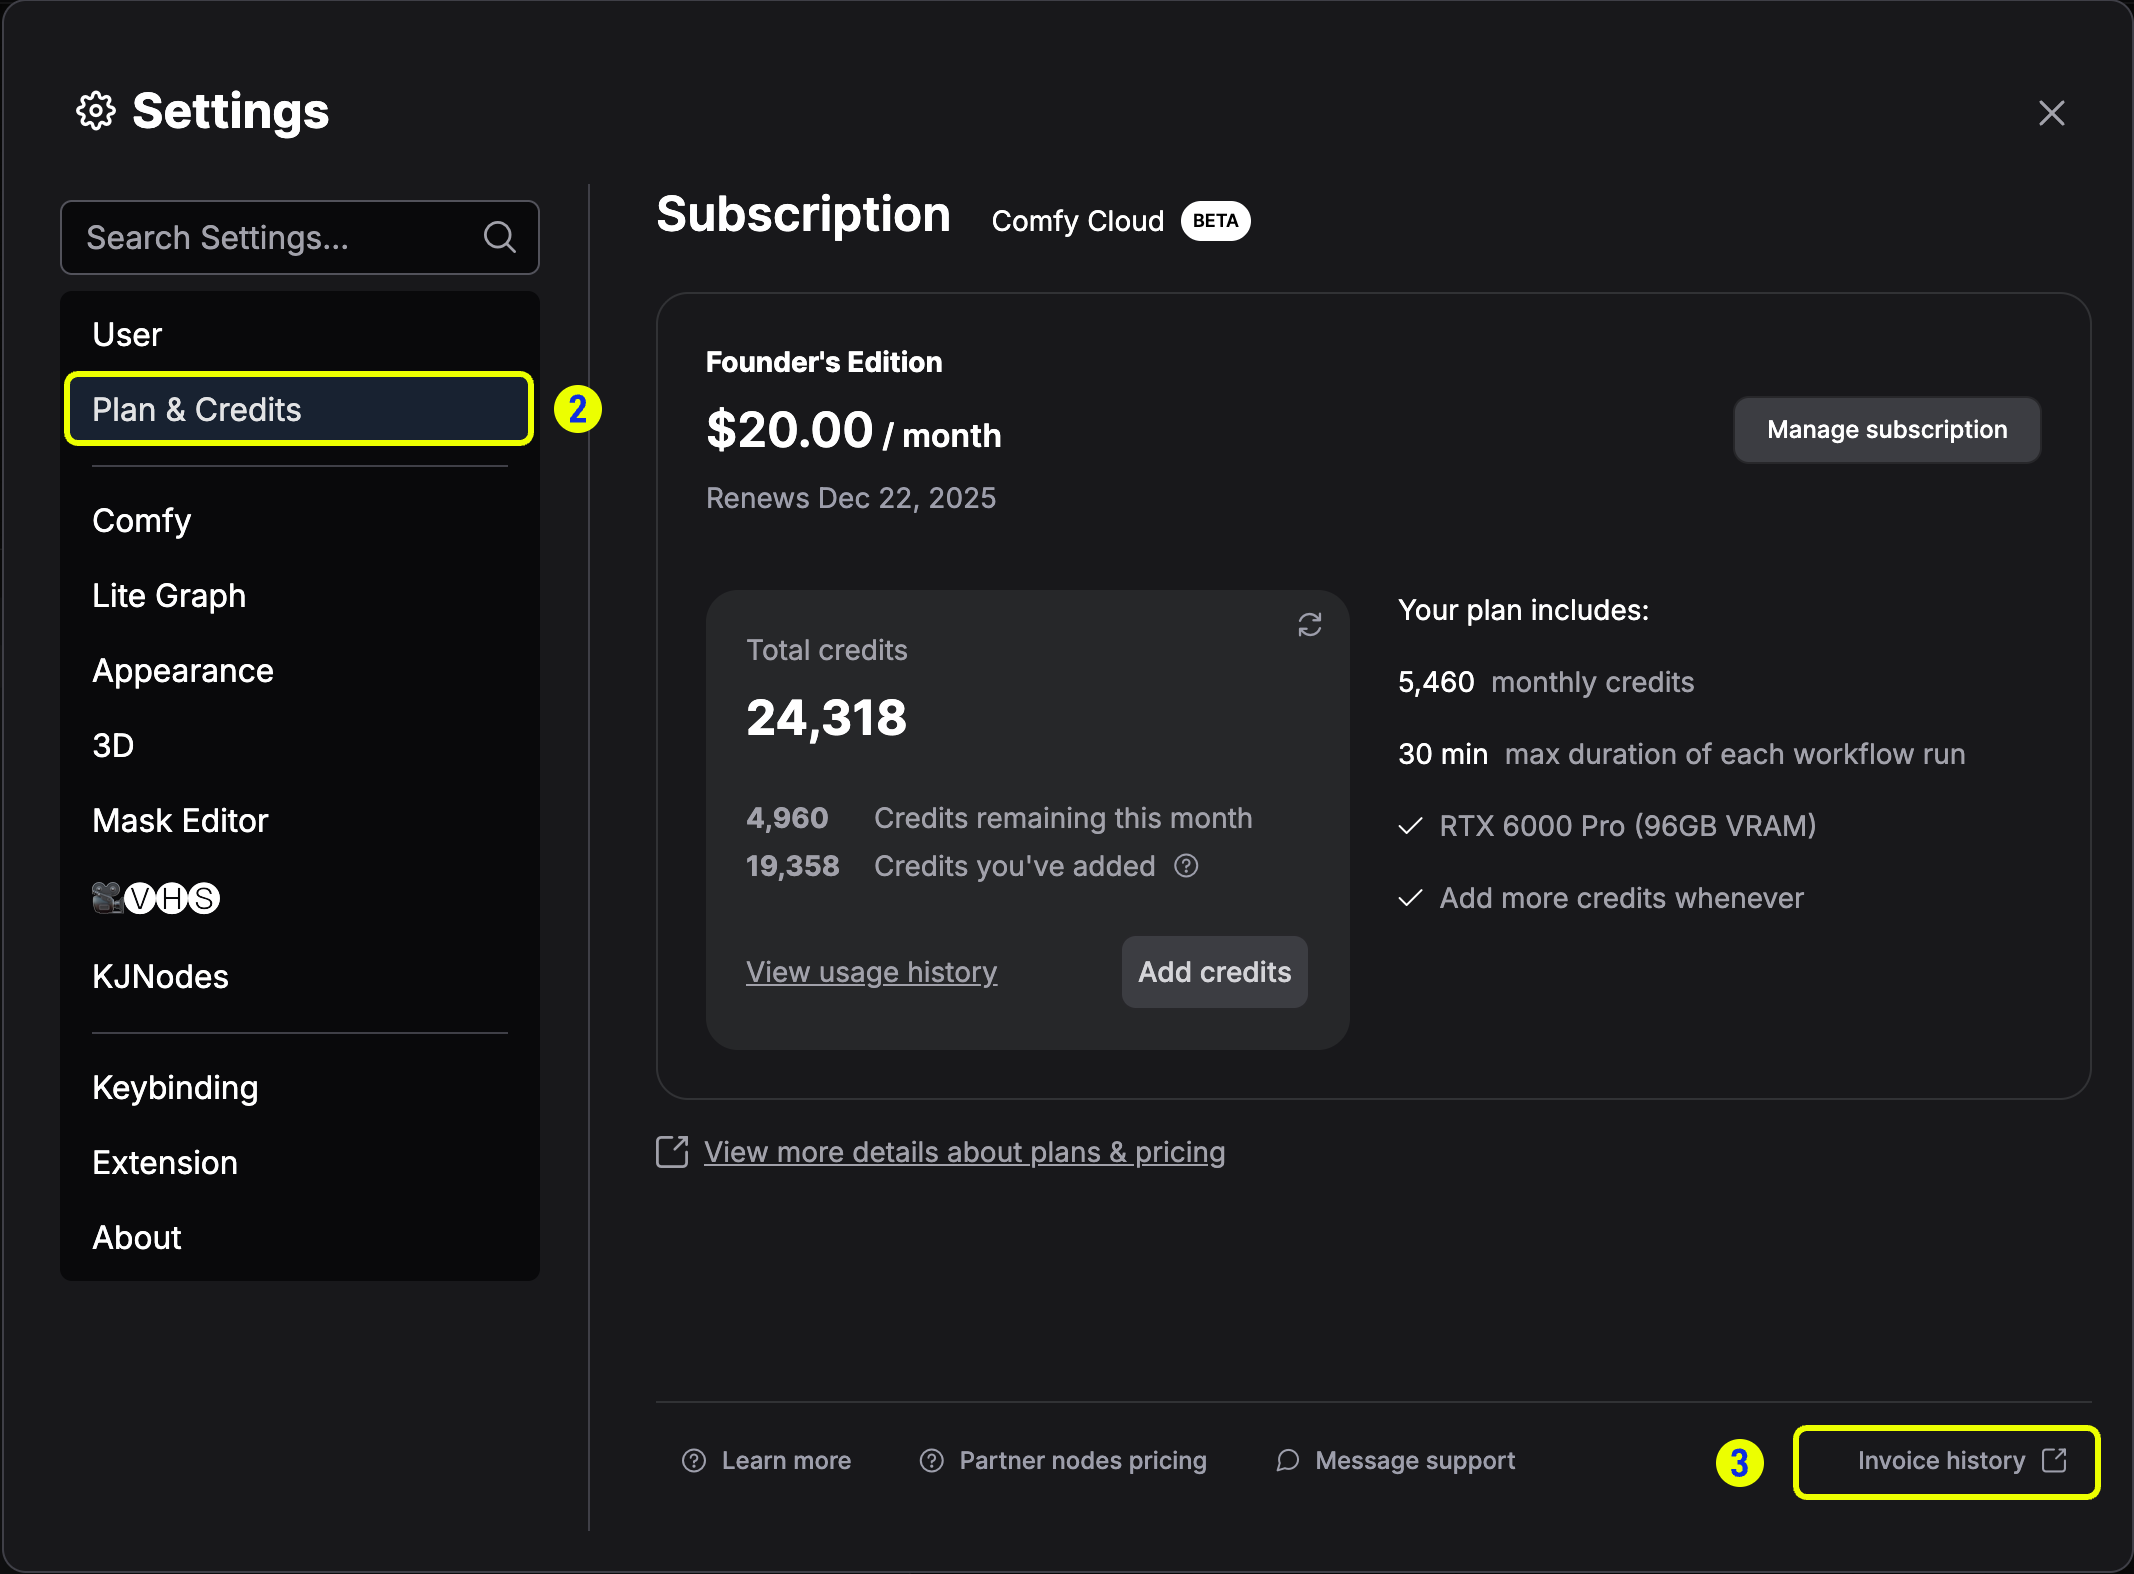Click the Settings gear icon
2134x1574 pixels.
[x=97, y=111]
